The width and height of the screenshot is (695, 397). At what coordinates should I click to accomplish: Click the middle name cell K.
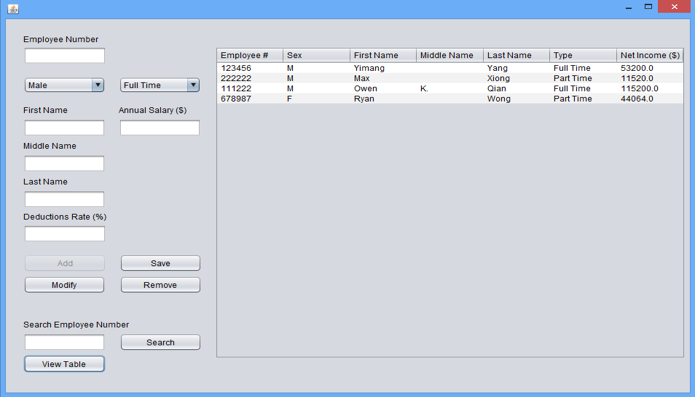coord(450,88)
